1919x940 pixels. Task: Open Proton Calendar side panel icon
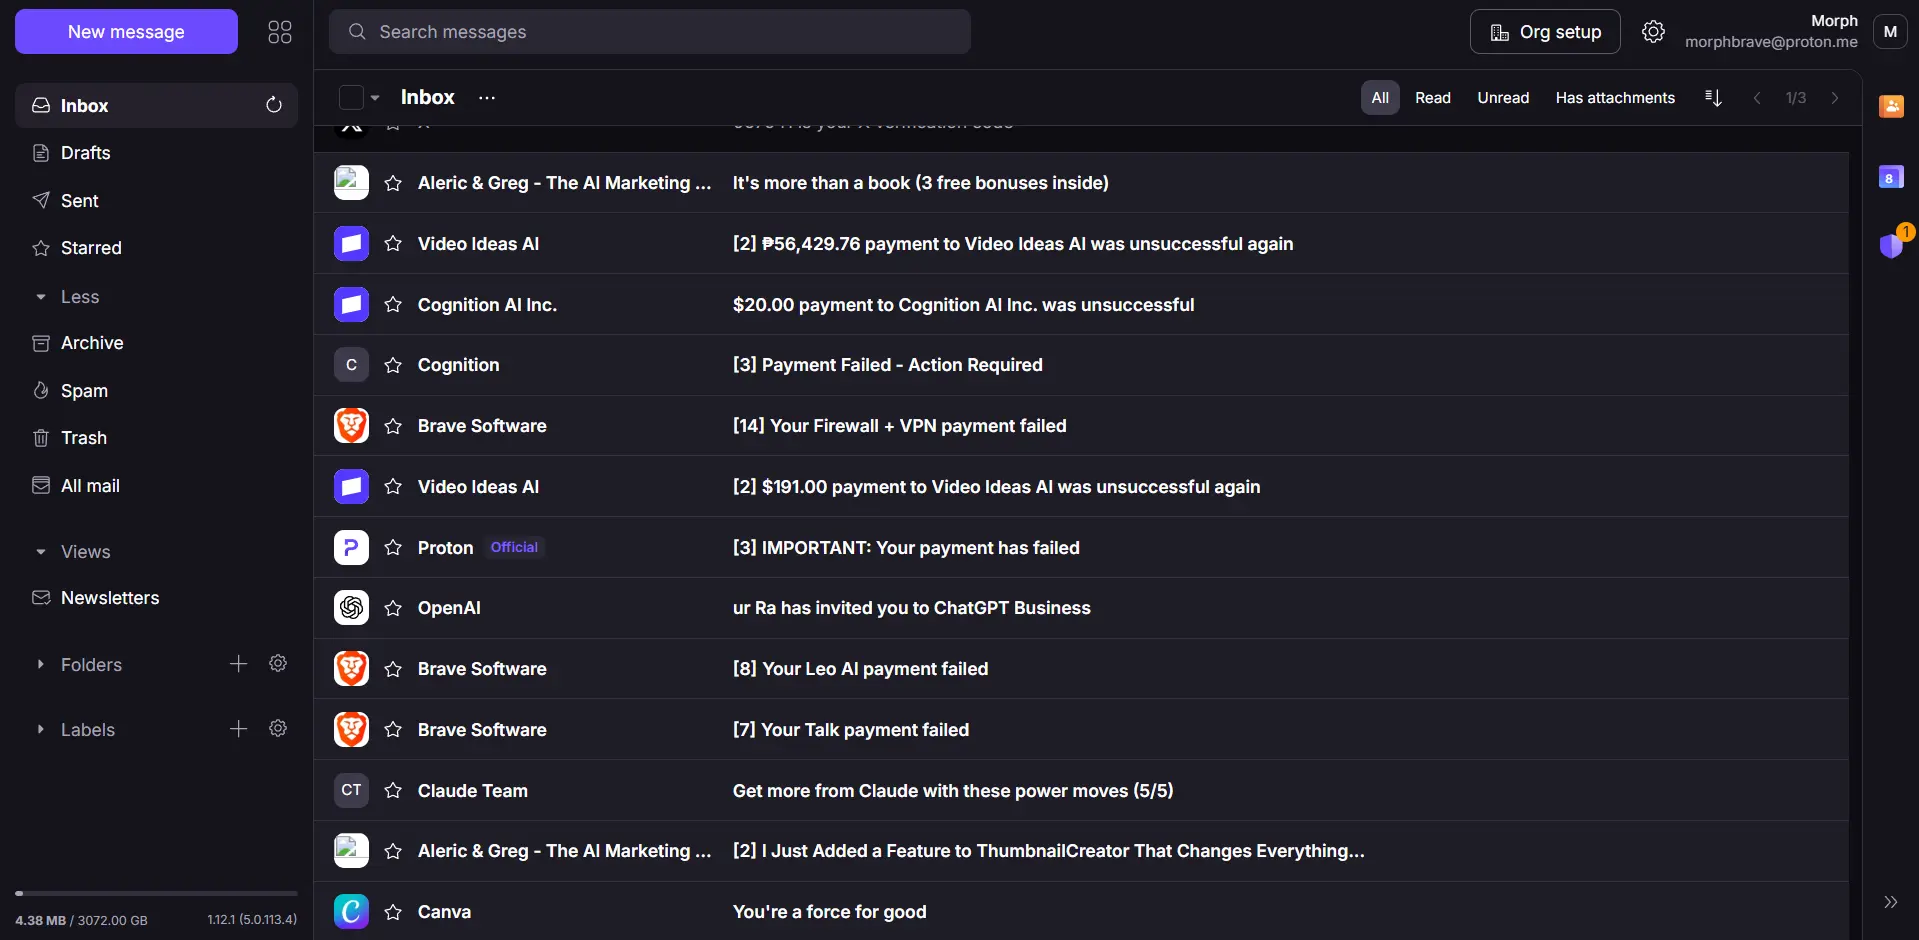point(1891,177)
